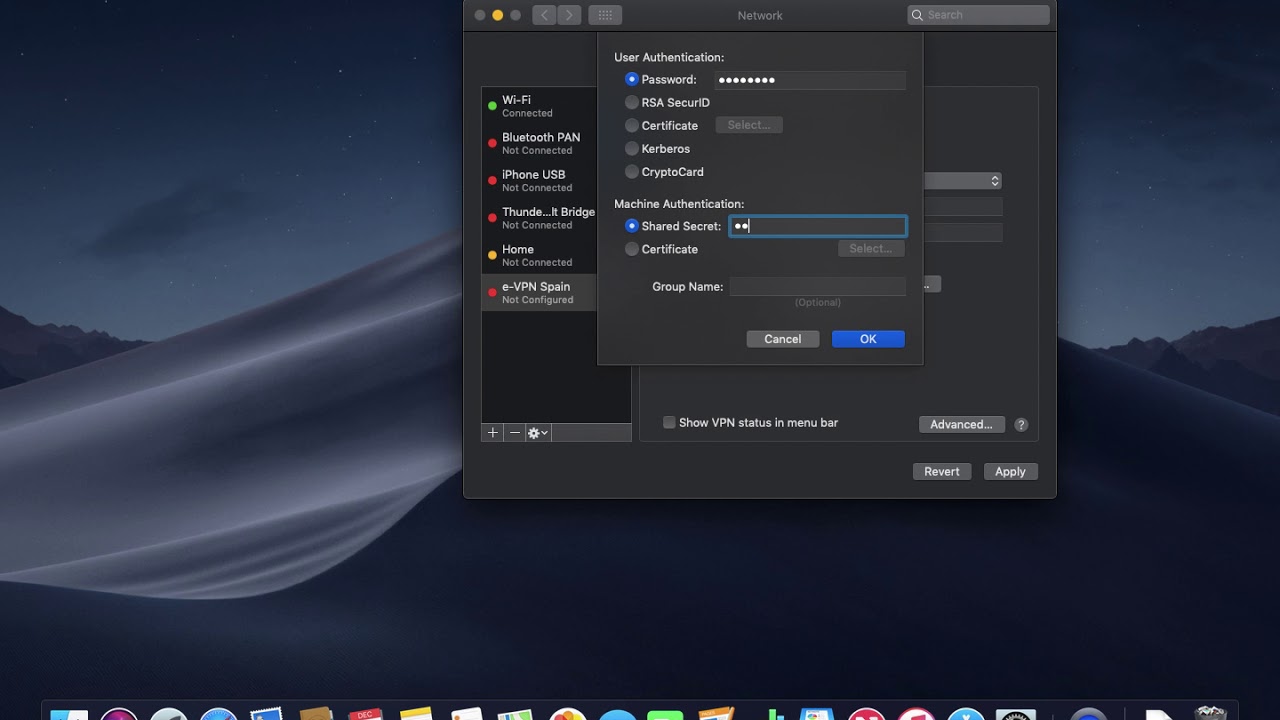Click the Group Name field
Screen dimensions: 1280x720
click(818, 286)
